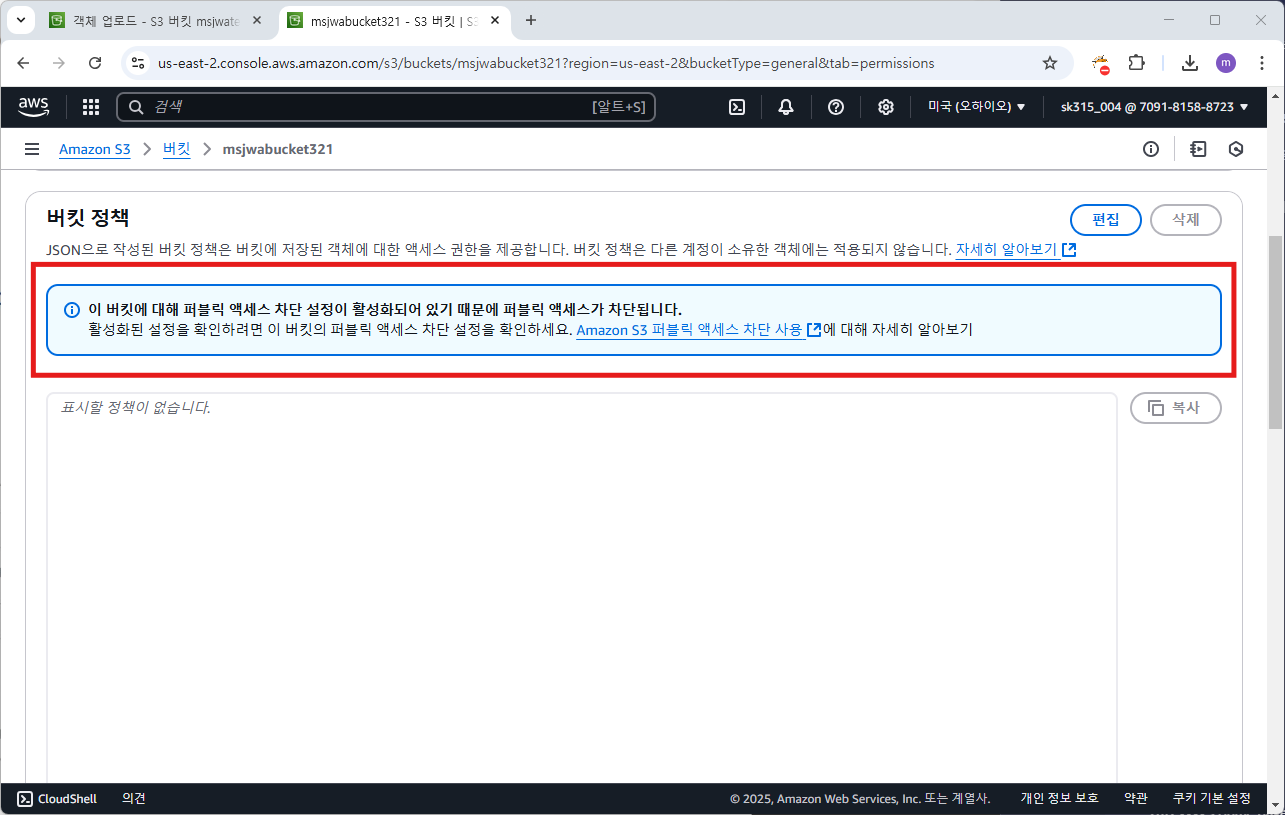Copy the policy with the 복사 button

click(1176, 408)
